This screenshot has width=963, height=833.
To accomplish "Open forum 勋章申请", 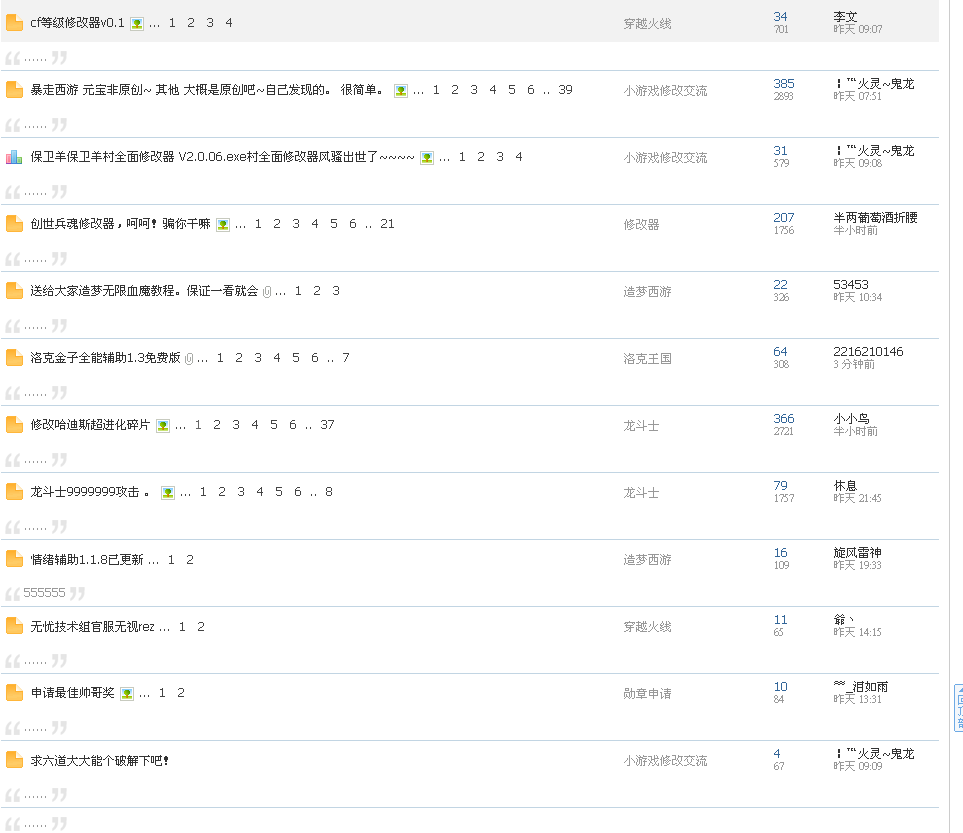I will (x=647, y=694).
